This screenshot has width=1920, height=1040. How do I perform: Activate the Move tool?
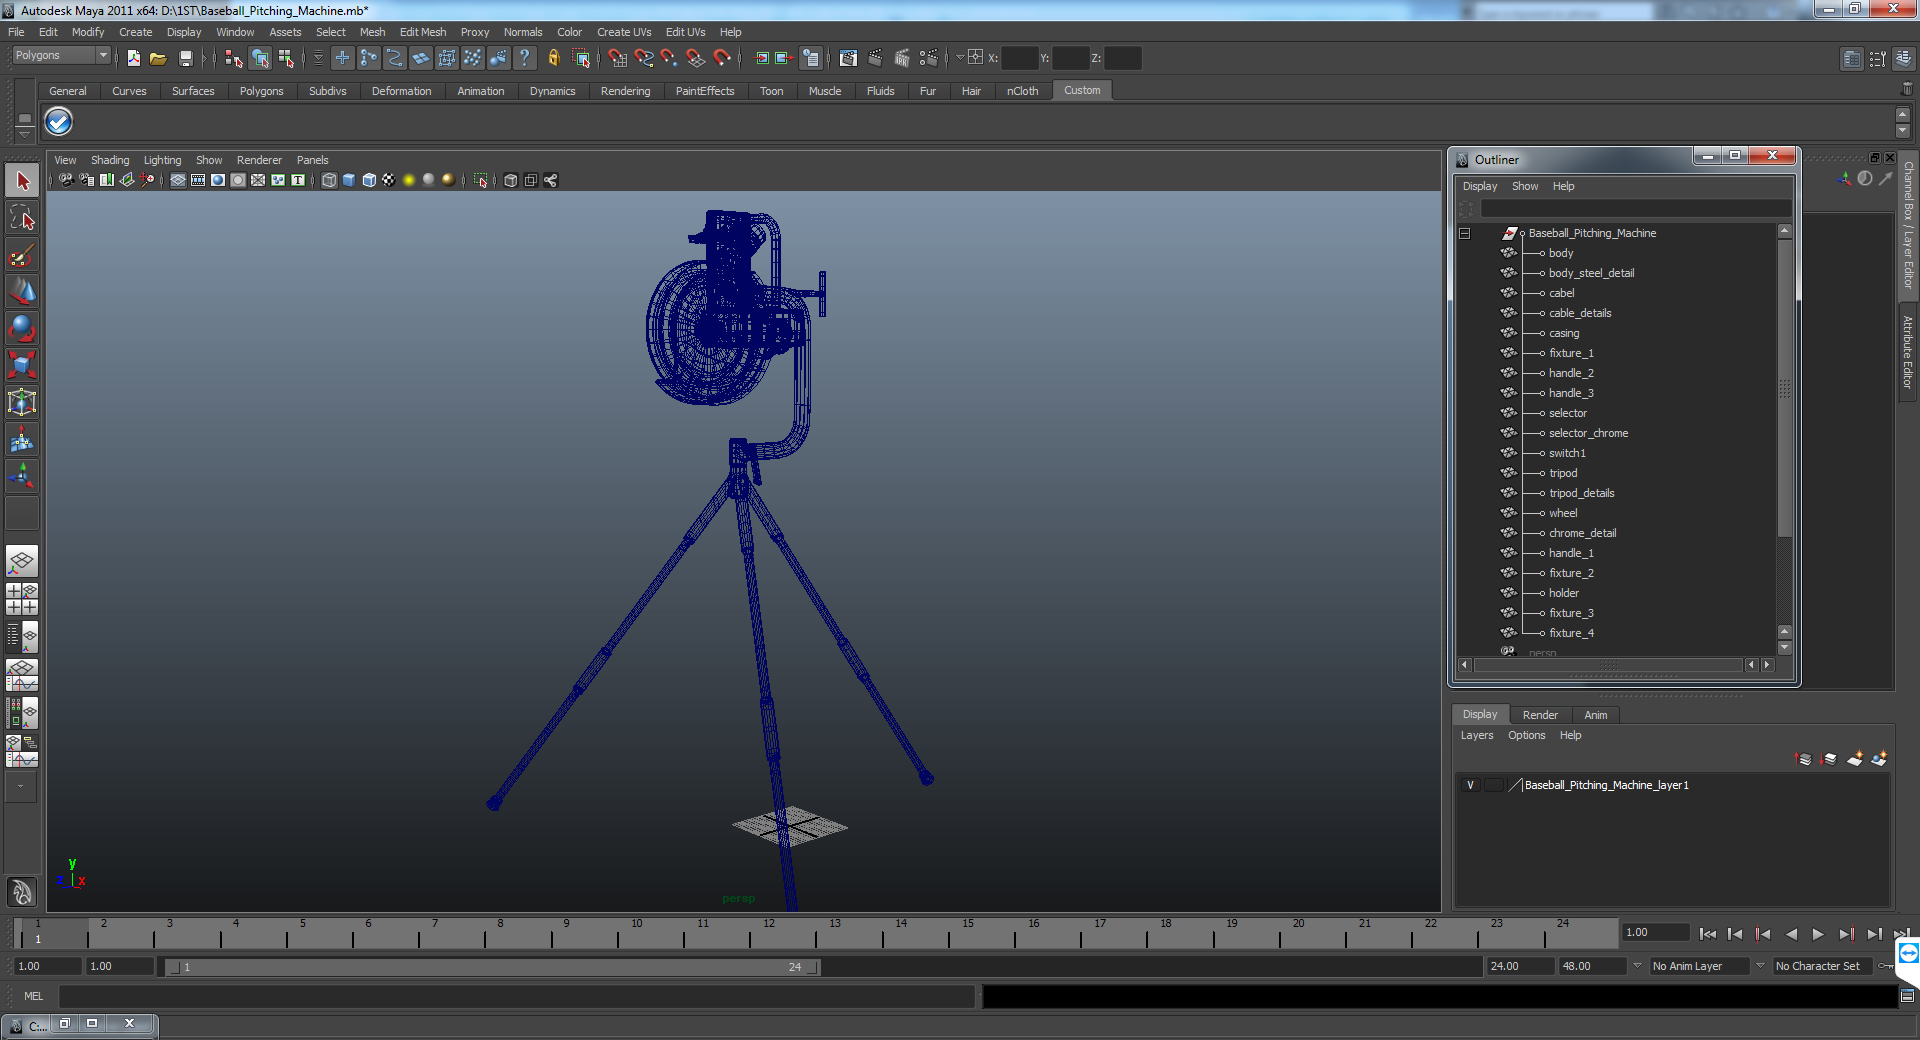(22, 291)
